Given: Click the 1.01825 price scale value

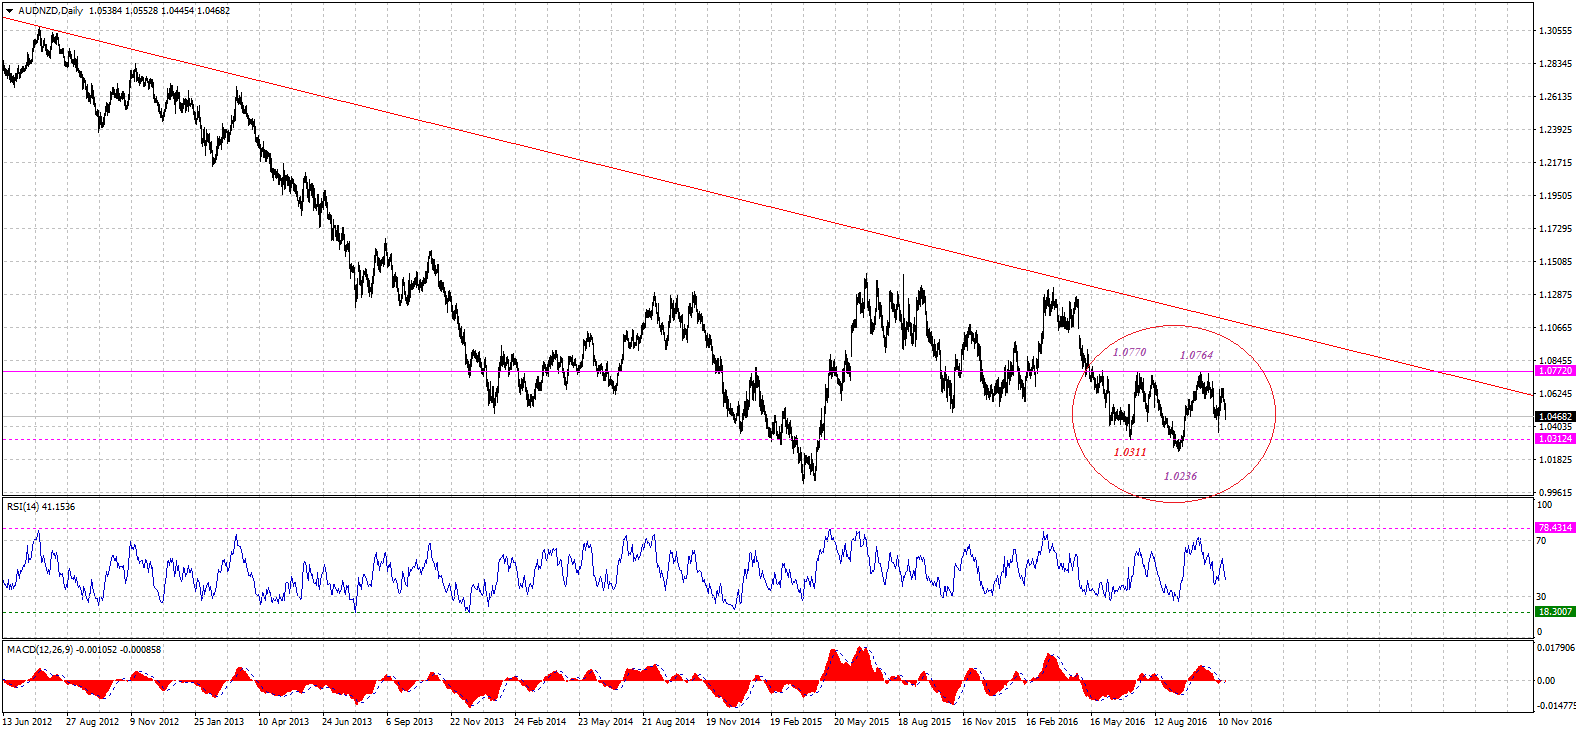Looking at the screenshot, I should point(1555,460).
